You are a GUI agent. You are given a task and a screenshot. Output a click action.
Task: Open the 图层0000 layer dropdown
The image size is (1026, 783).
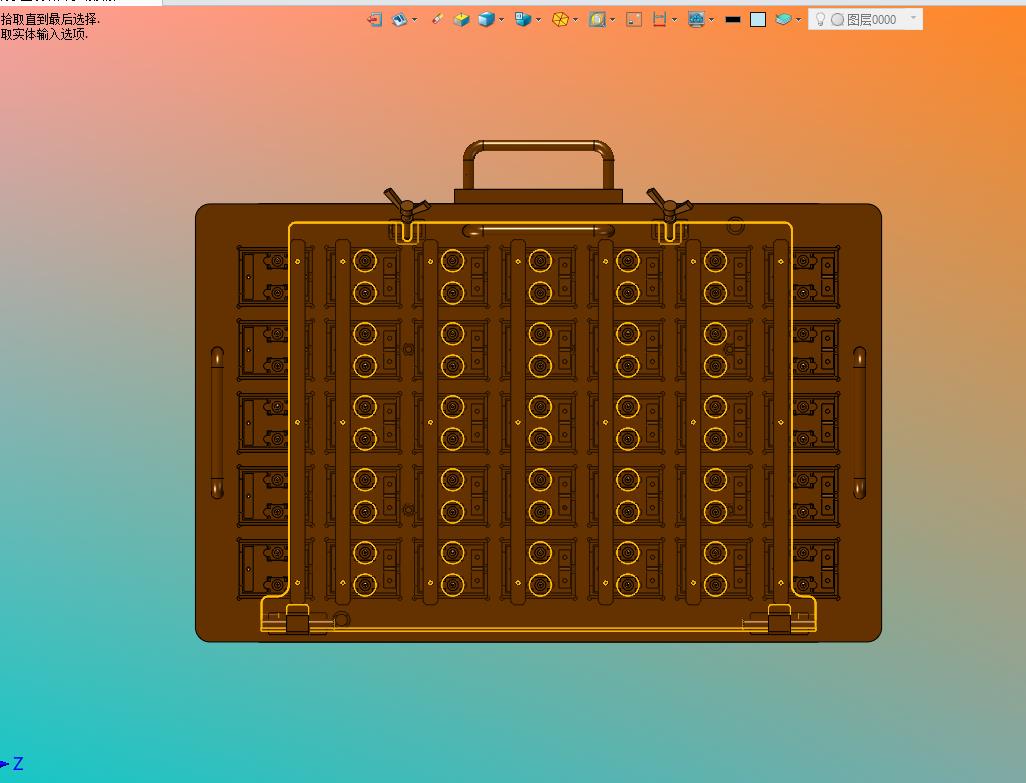[913, 18]
